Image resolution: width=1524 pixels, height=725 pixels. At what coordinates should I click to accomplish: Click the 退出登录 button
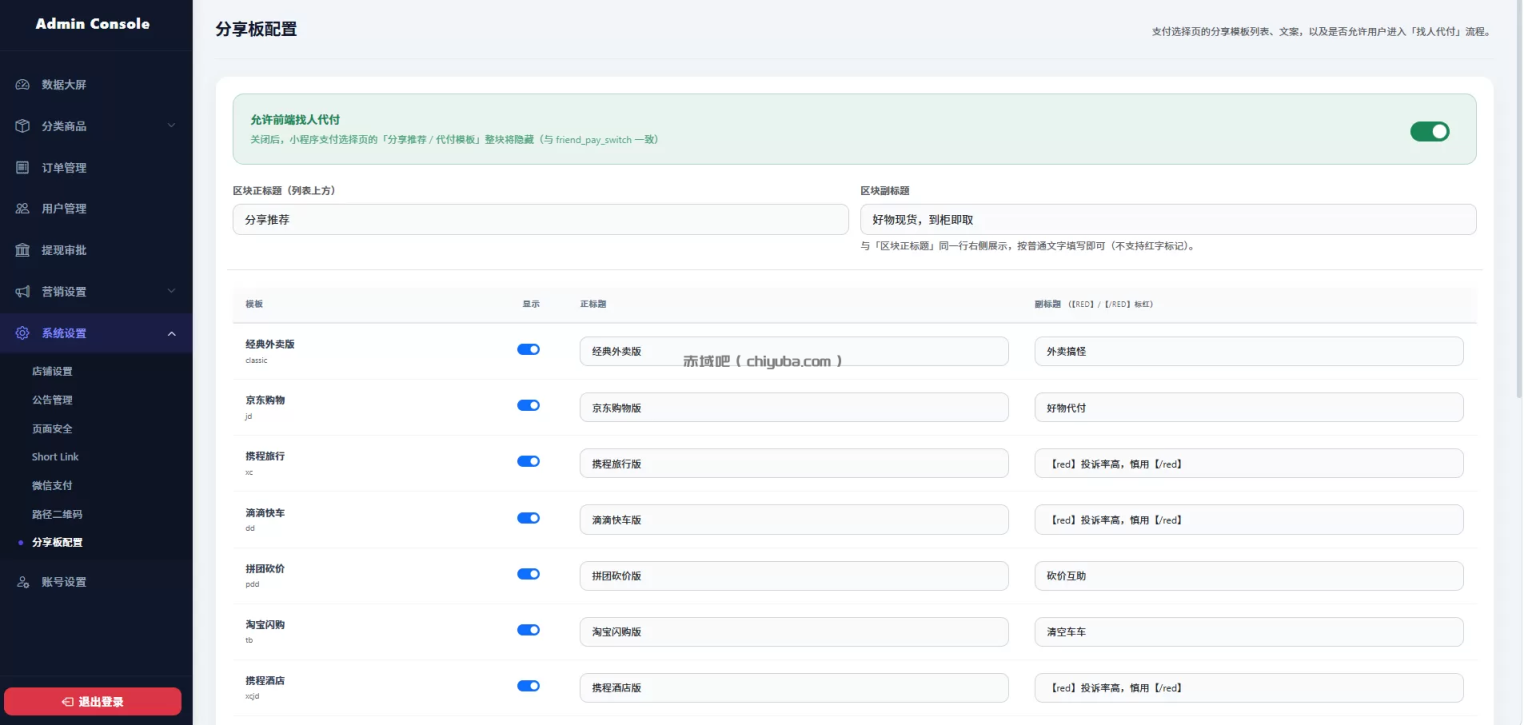coord(93,702)
